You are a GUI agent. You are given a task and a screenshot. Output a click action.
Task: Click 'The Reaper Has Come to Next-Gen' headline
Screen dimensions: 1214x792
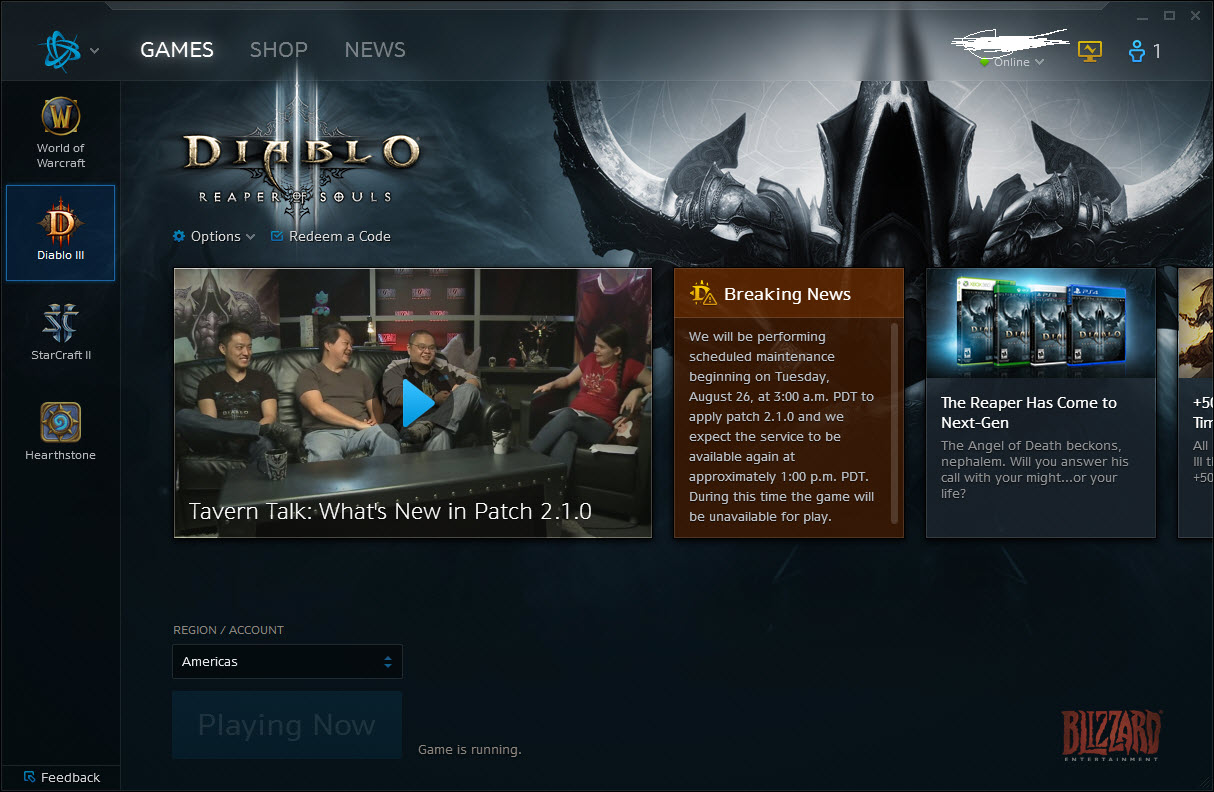click(x=1029, y=412)
